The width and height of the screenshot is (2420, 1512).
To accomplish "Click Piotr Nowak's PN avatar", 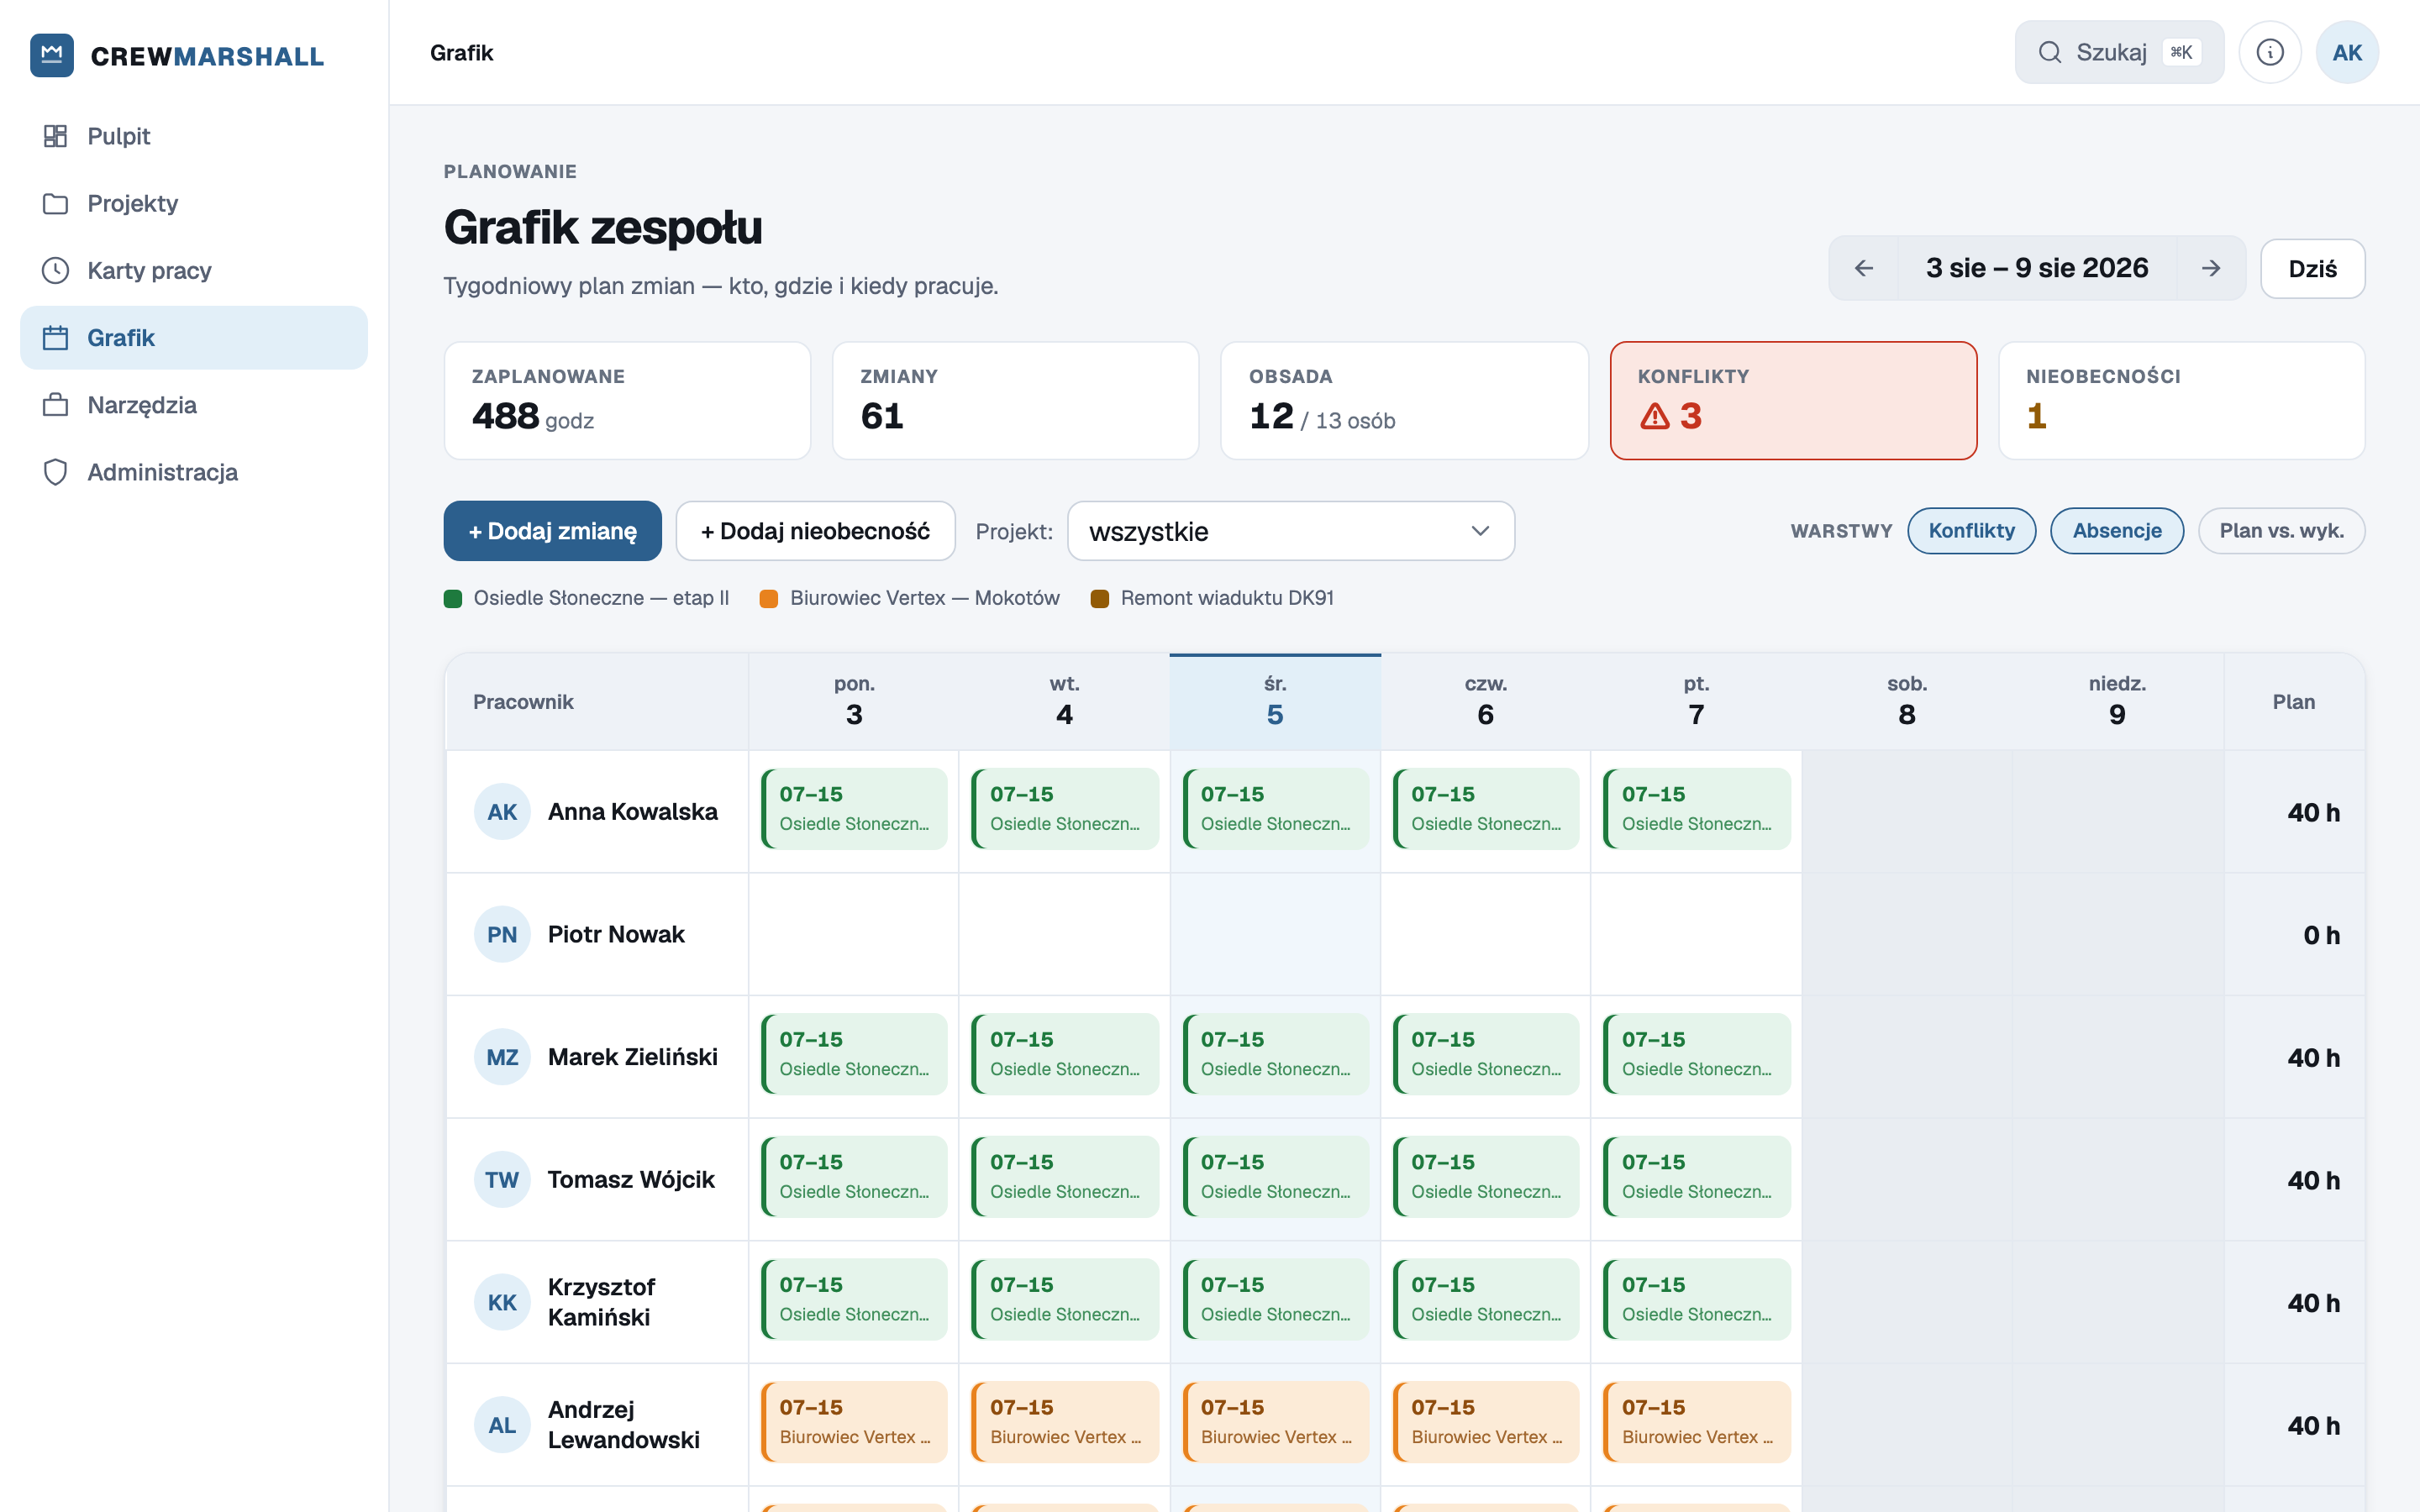I will pos(502,935).
